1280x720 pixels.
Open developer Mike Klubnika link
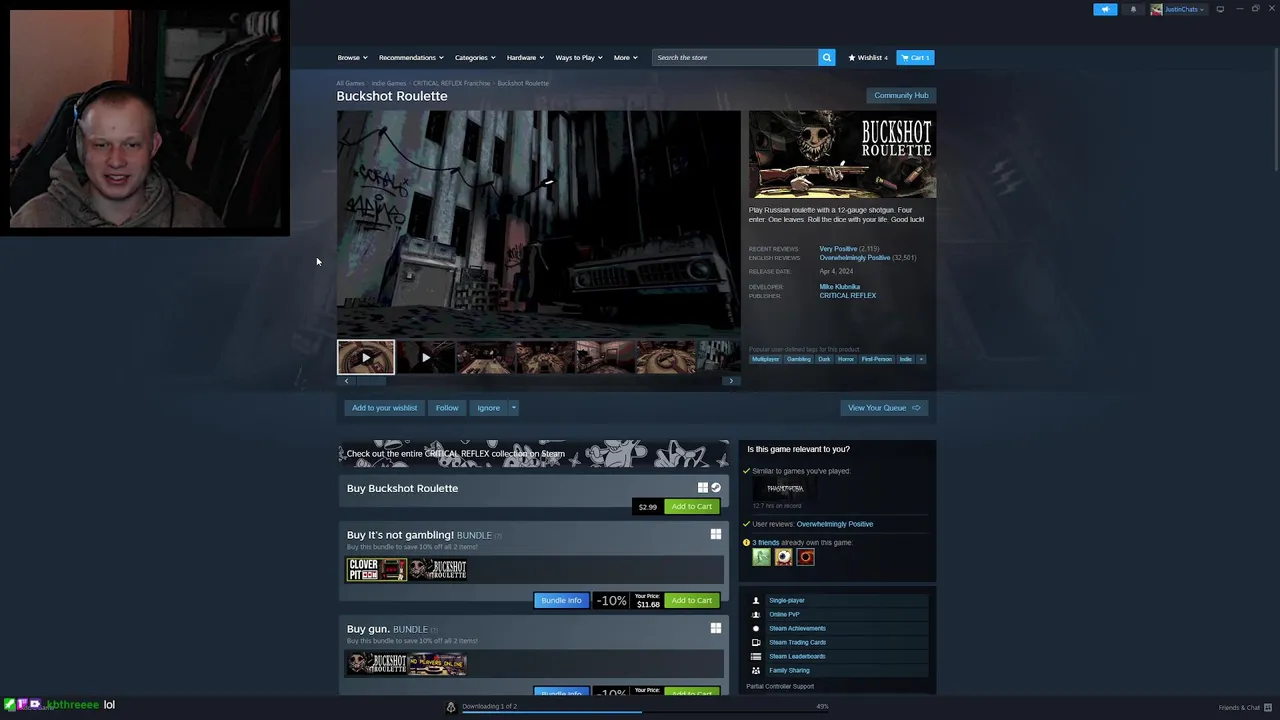click(x=839, y=287)
